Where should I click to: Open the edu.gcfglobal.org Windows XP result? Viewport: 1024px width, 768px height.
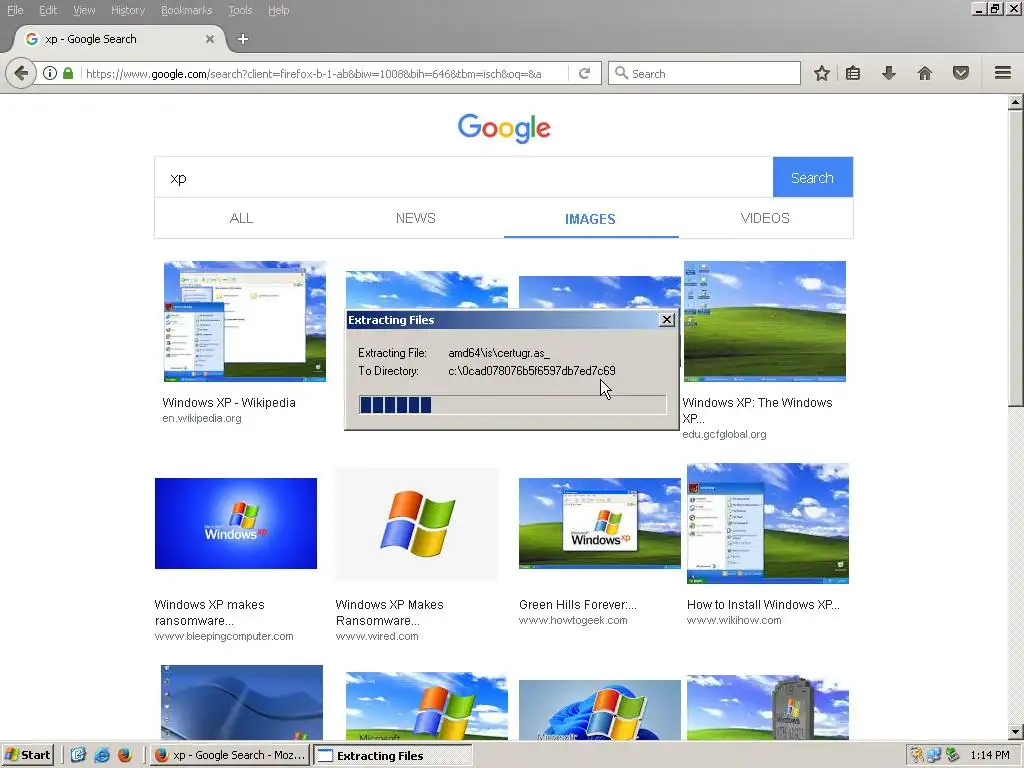pos(758,410)
